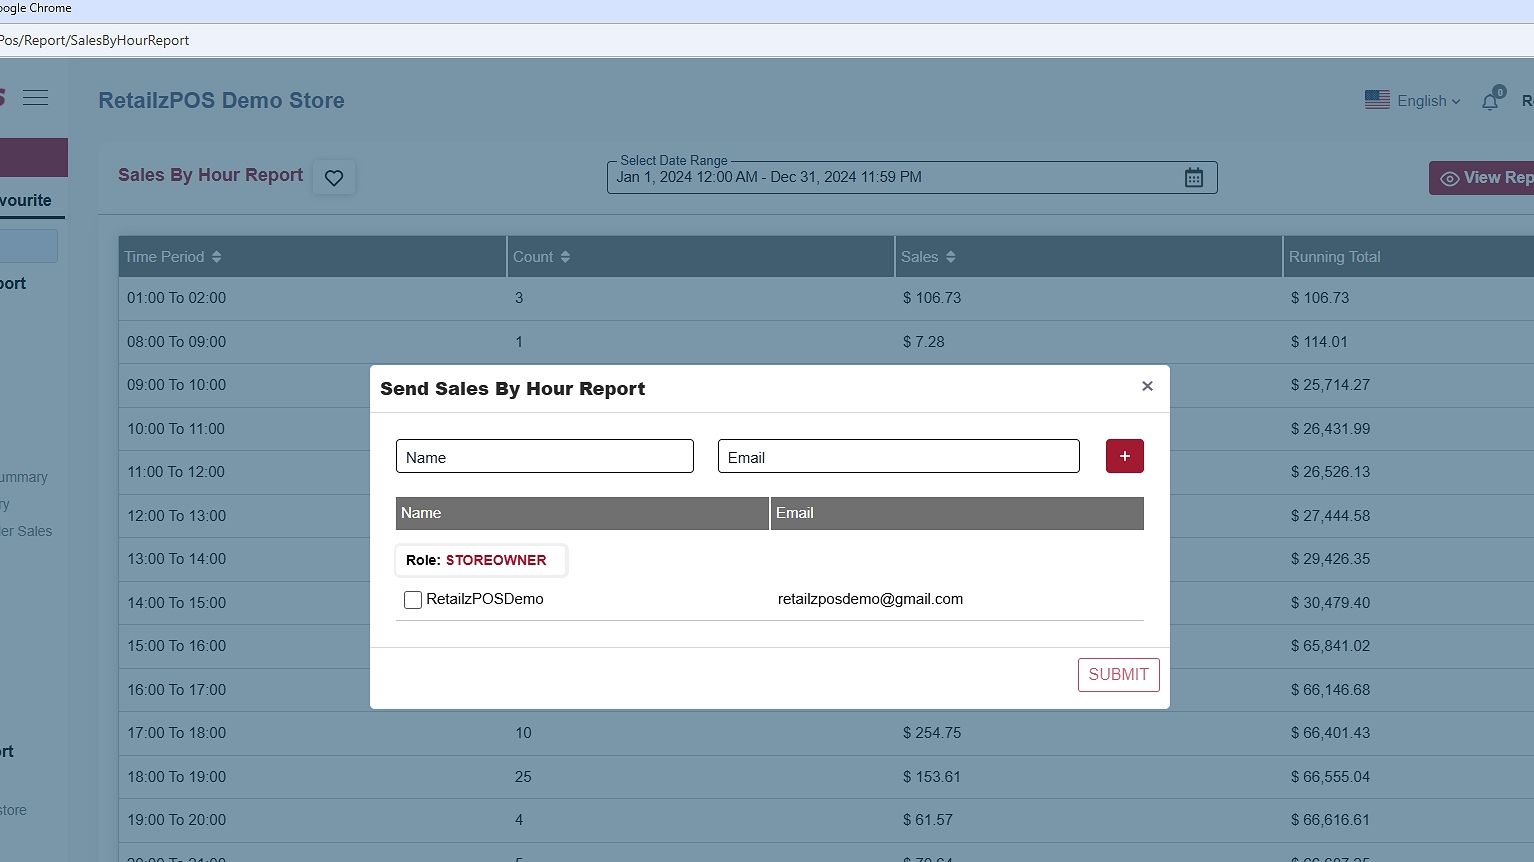Sort by Count column arrows

pos(565,257)
